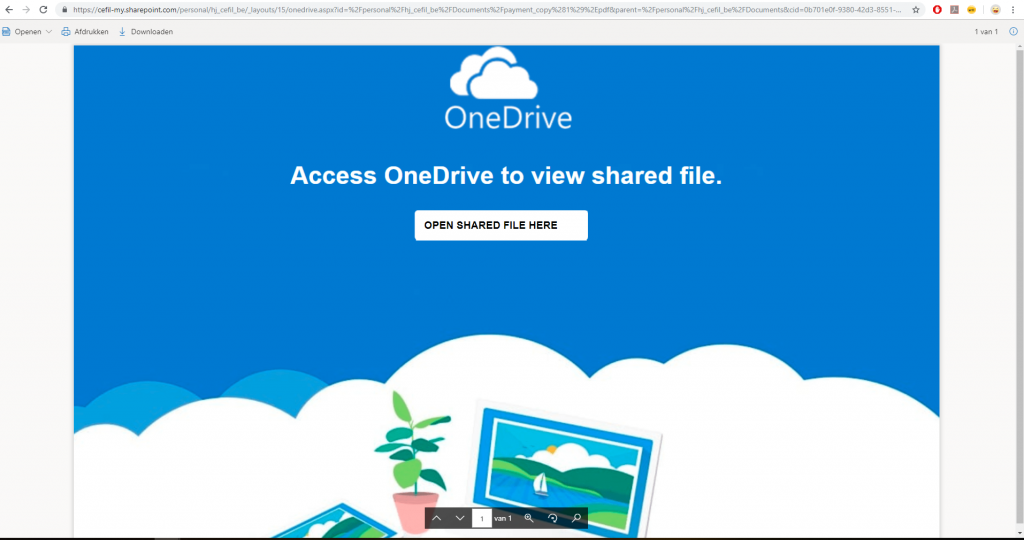Viewport: 1024px width, 540px height.
Task: Click the browser forward arrow
Action: coord(26,10)
